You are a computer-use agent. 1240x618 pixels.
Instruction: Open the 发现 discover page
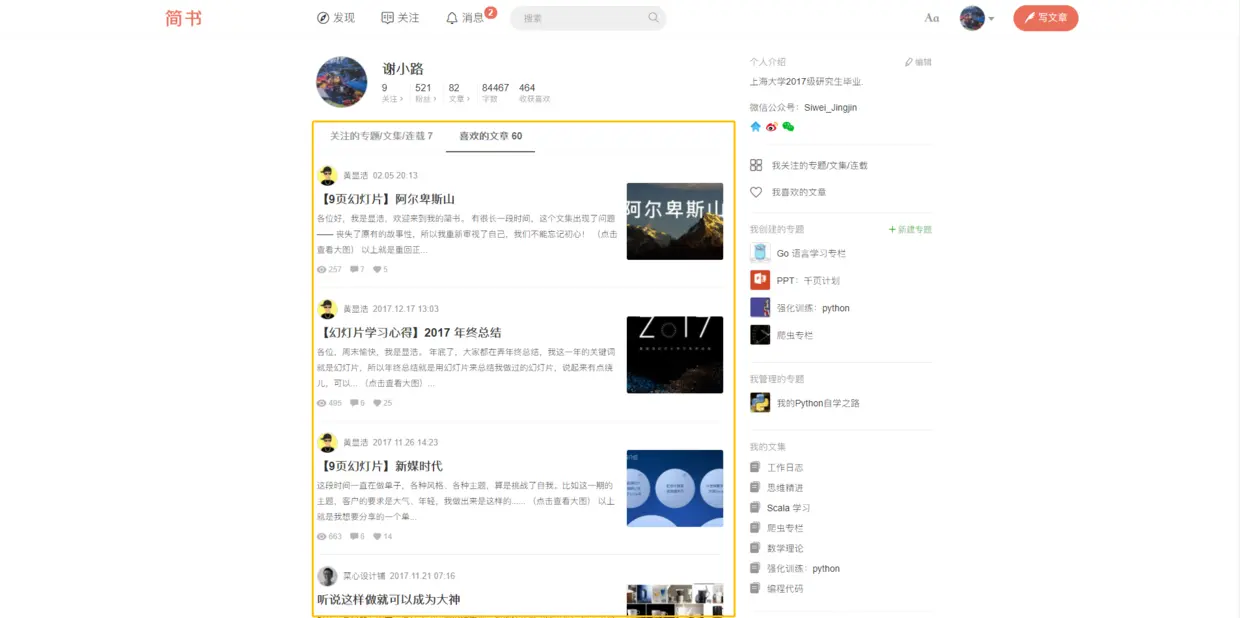click(x=336, y=18)
